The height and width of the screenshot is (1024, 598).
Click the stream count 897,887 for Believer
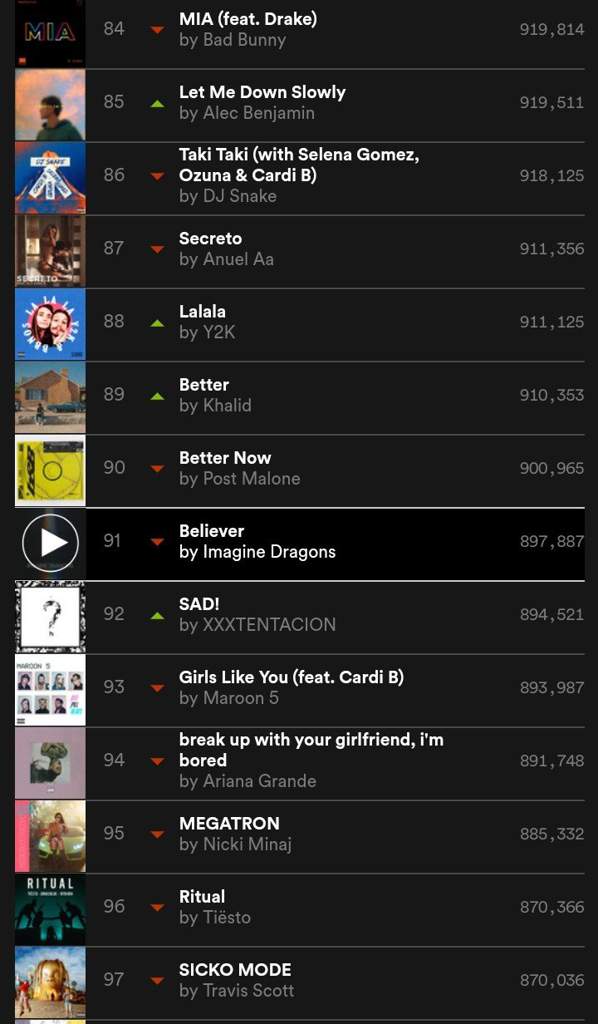(552, 541)
